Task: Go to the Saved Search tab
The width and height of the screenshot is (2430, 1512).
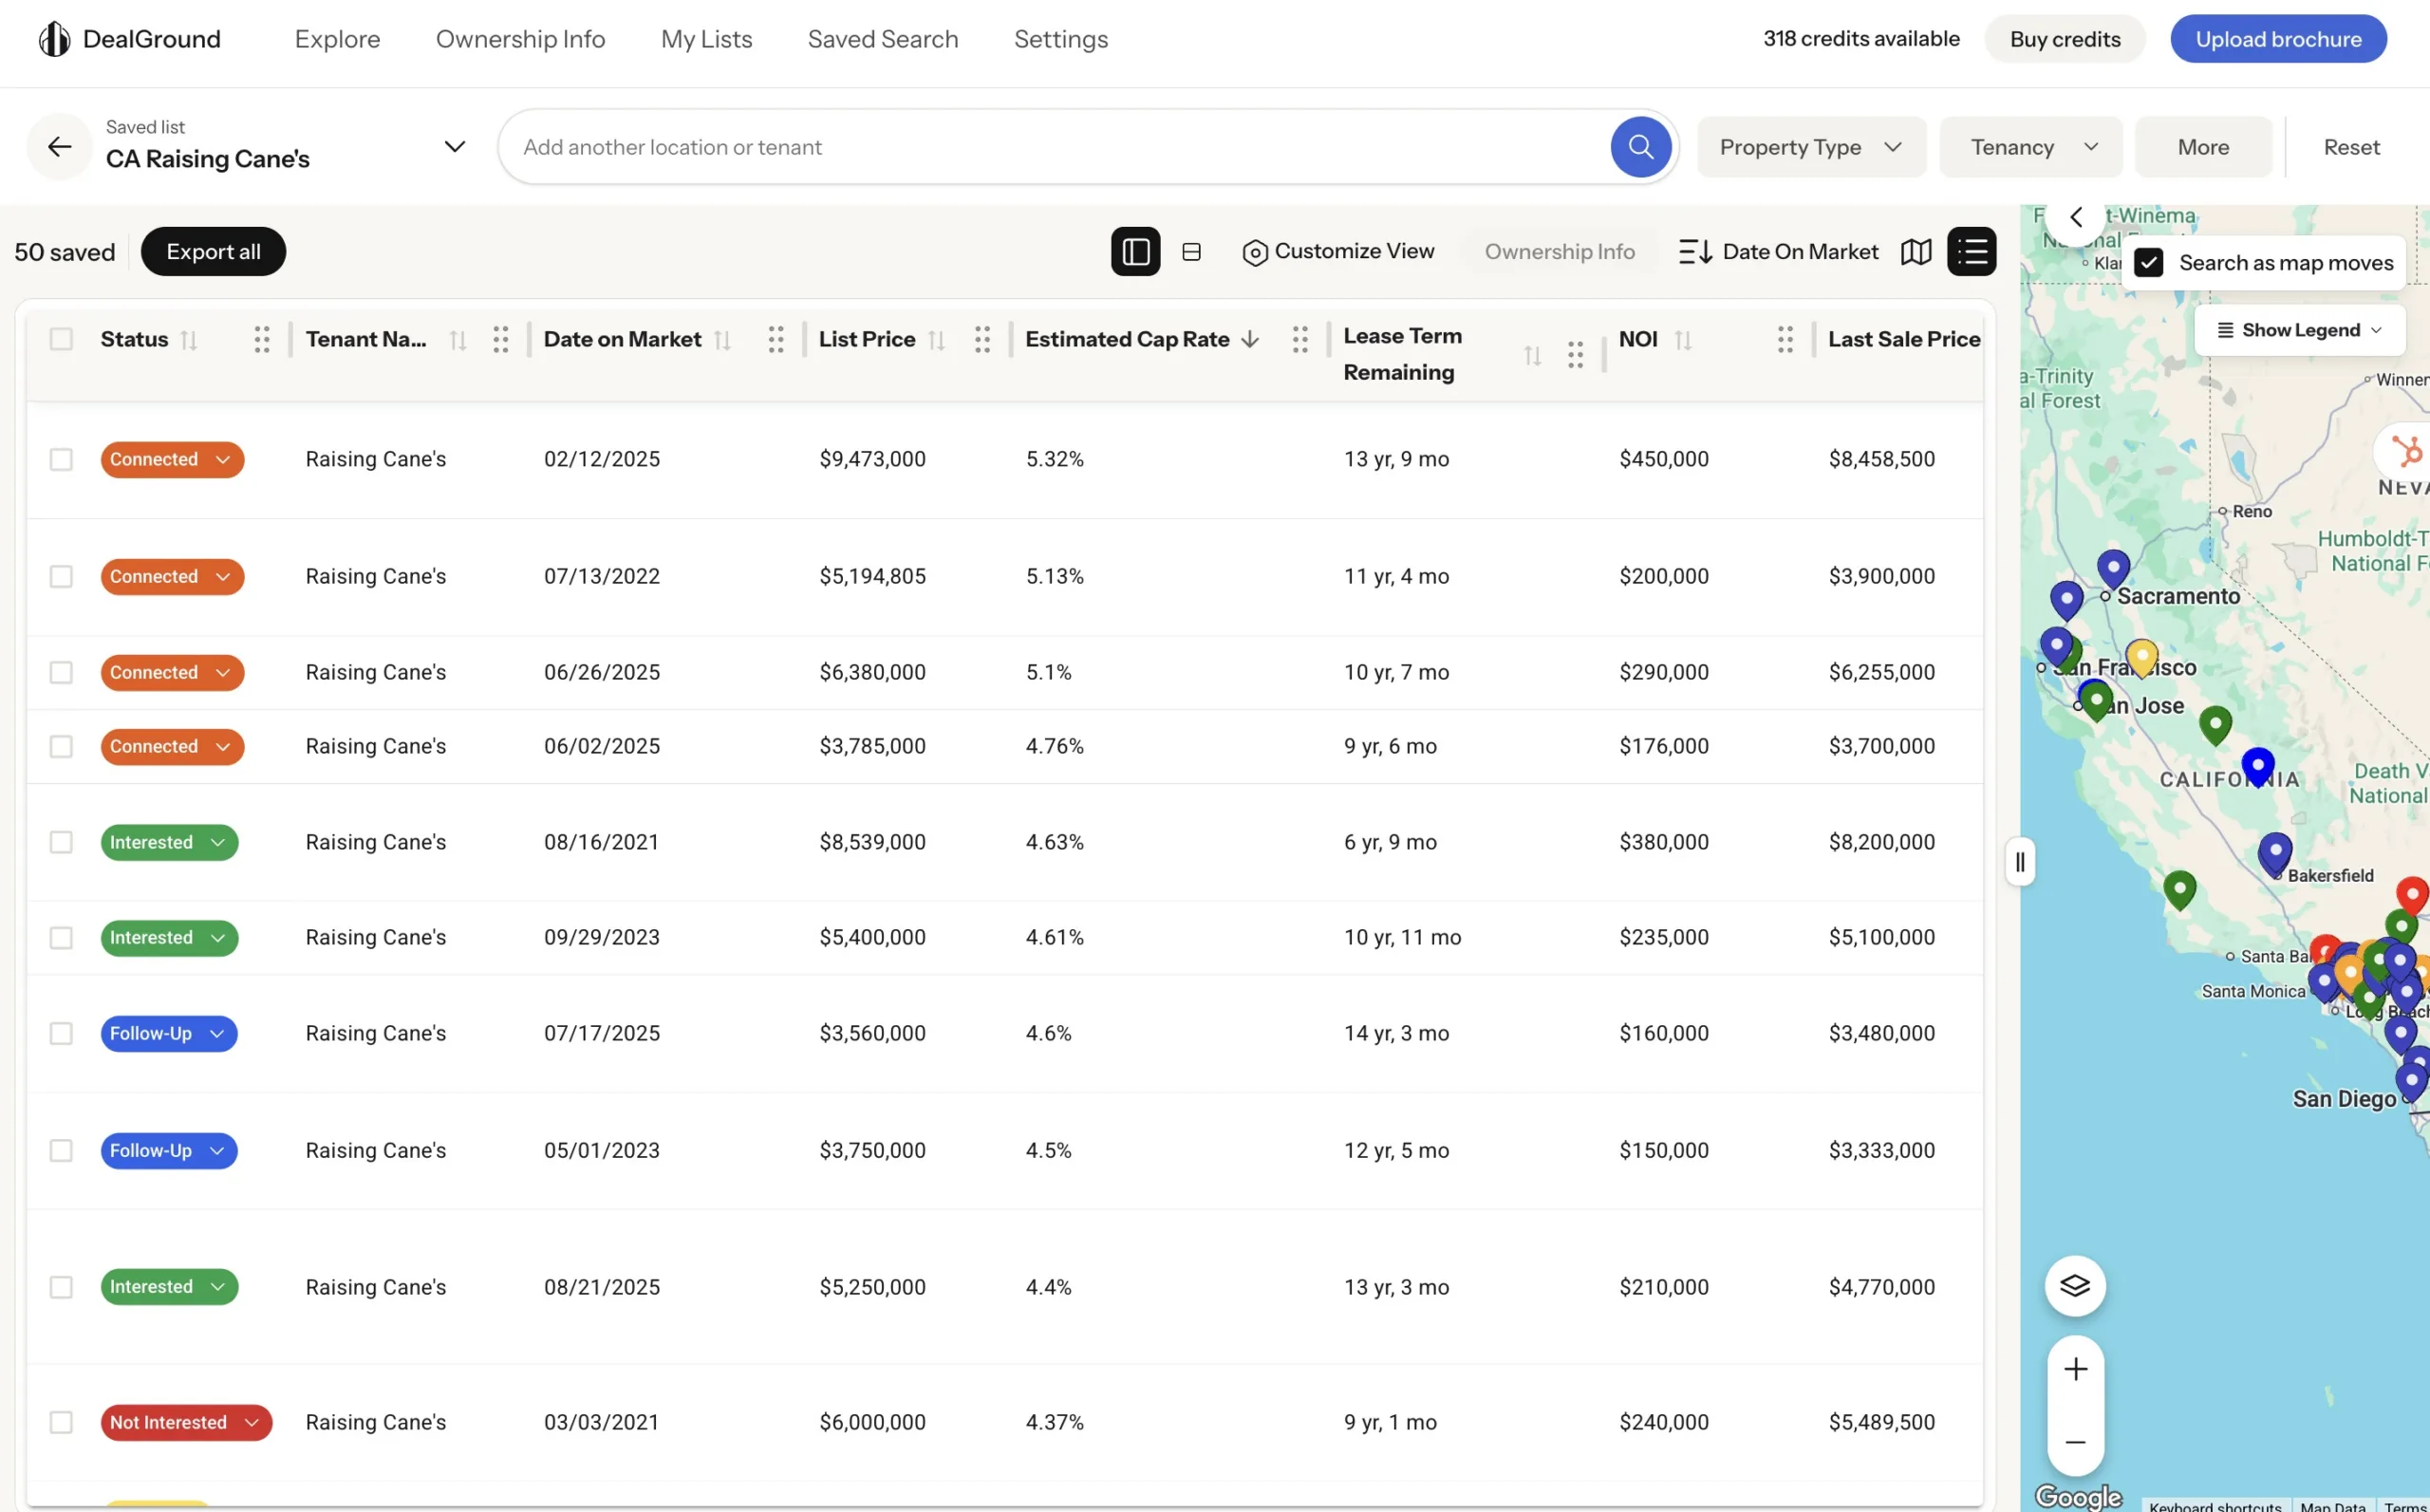Action: (x=882, y=39)
